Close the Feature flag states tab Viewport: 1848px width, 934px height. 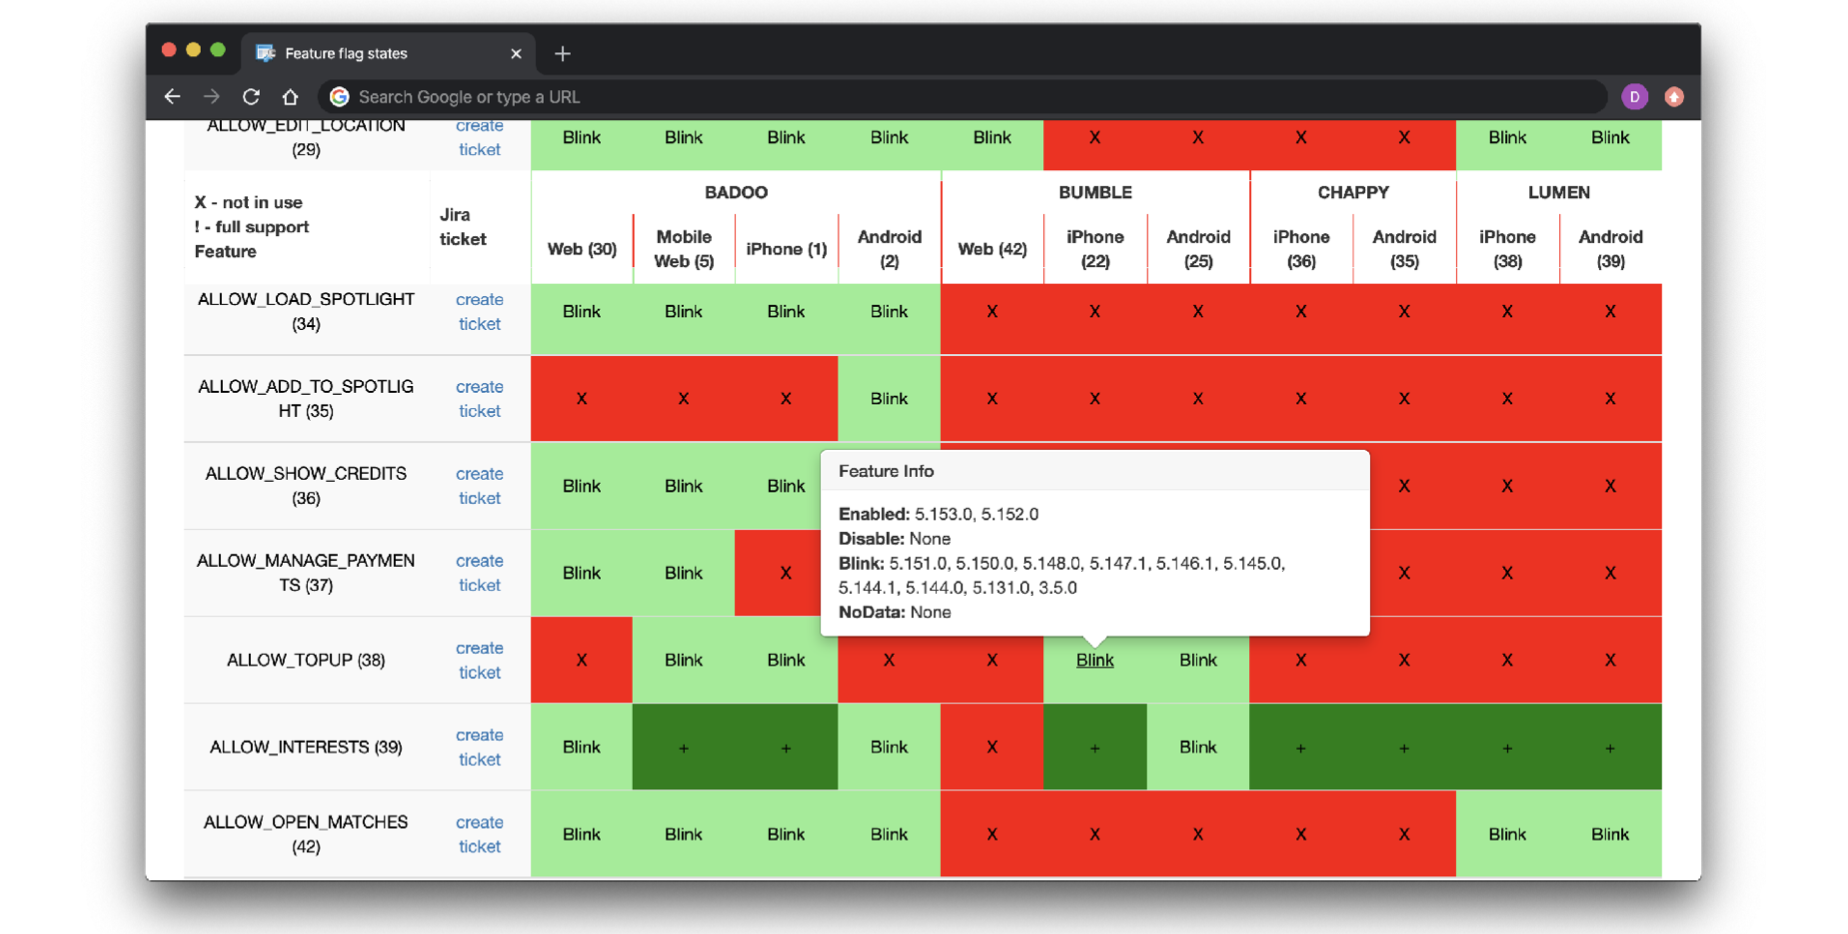(516, 53)
